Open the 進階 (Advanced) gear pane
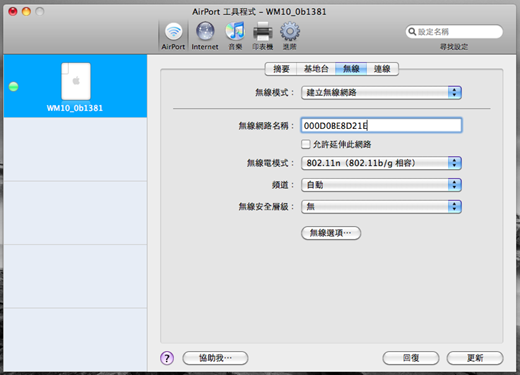Screen dimensions: 520x375 click(x=289, y=36)
